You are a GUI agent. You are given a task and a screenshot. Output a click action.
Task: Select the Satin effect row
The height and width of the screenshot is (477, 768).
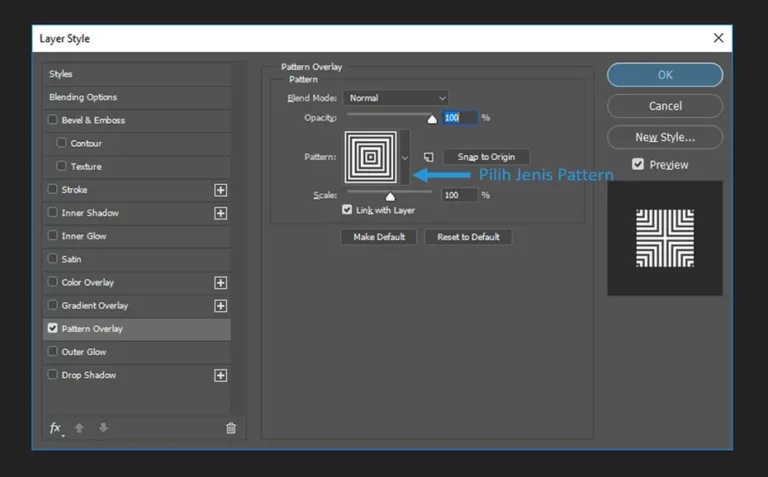(x=137, y=259)
